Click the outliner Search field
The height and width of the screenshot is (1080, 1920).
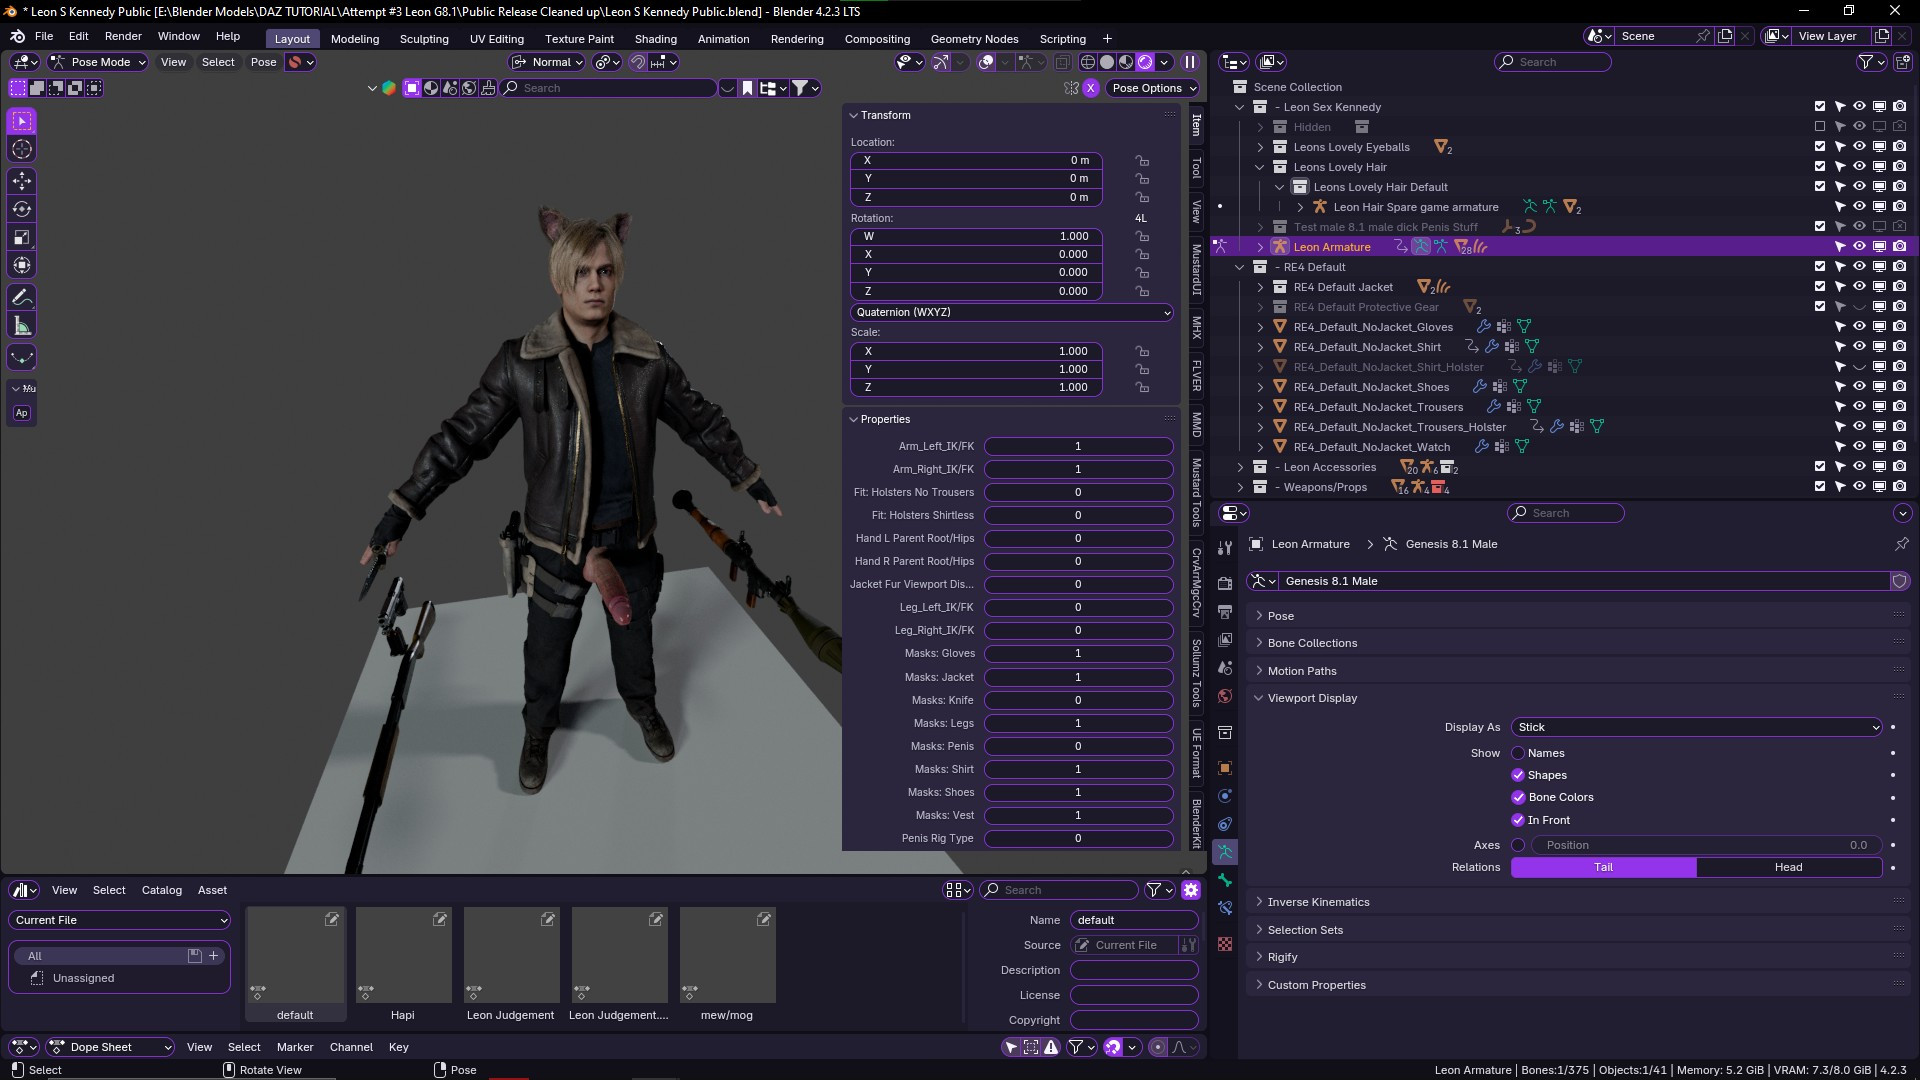click(1553, 62)
